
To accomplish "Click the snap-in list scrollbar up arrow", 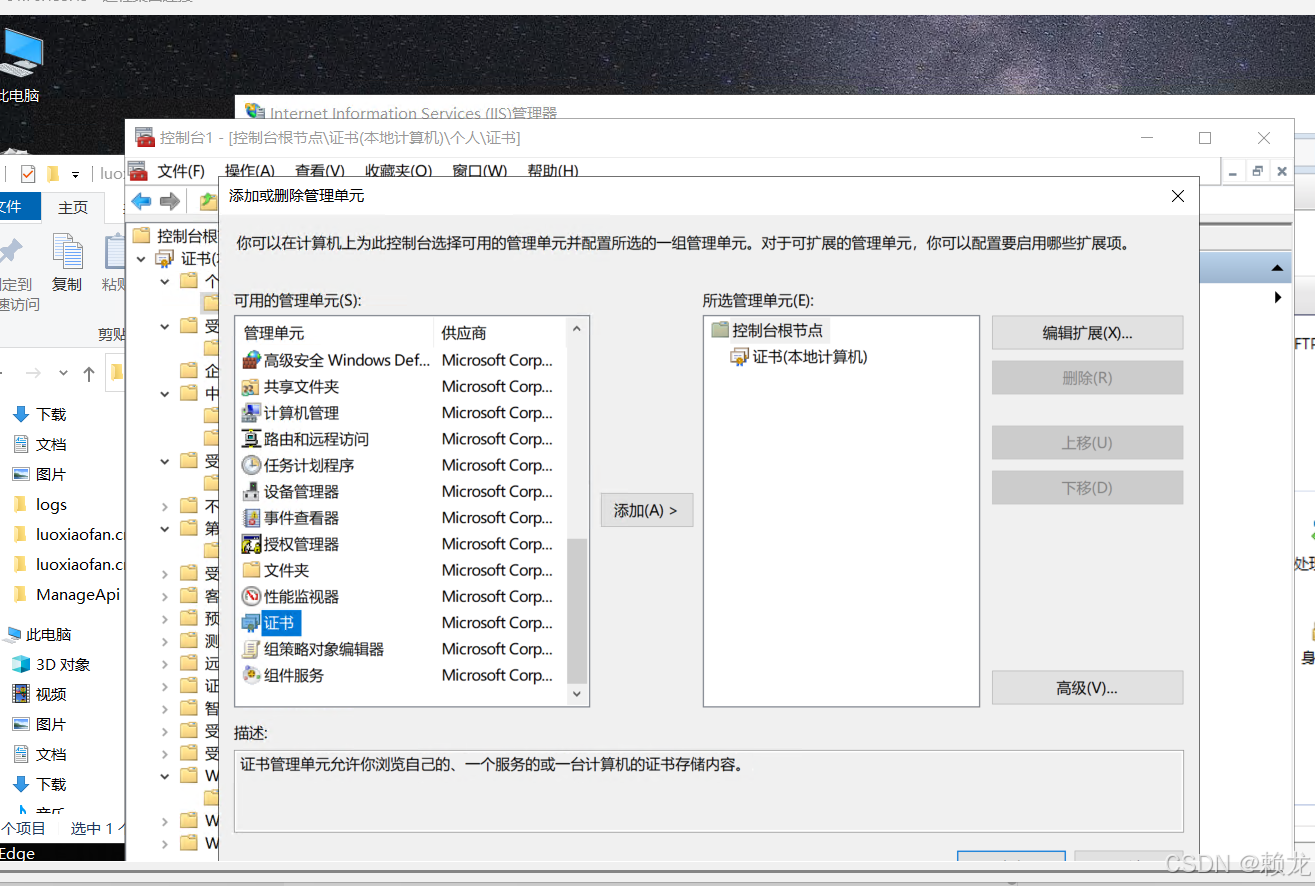I will (577, 328).
